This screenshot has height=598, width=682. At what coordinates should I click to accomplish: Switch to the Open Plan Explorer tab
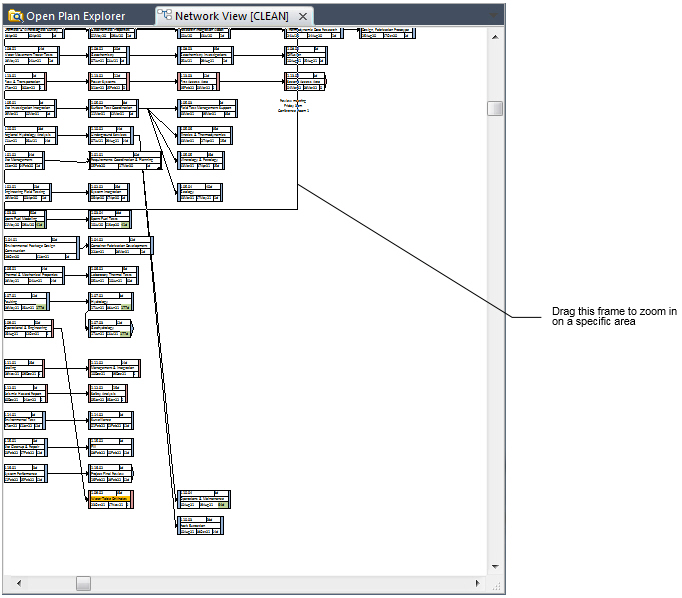[x=77, y=16]
